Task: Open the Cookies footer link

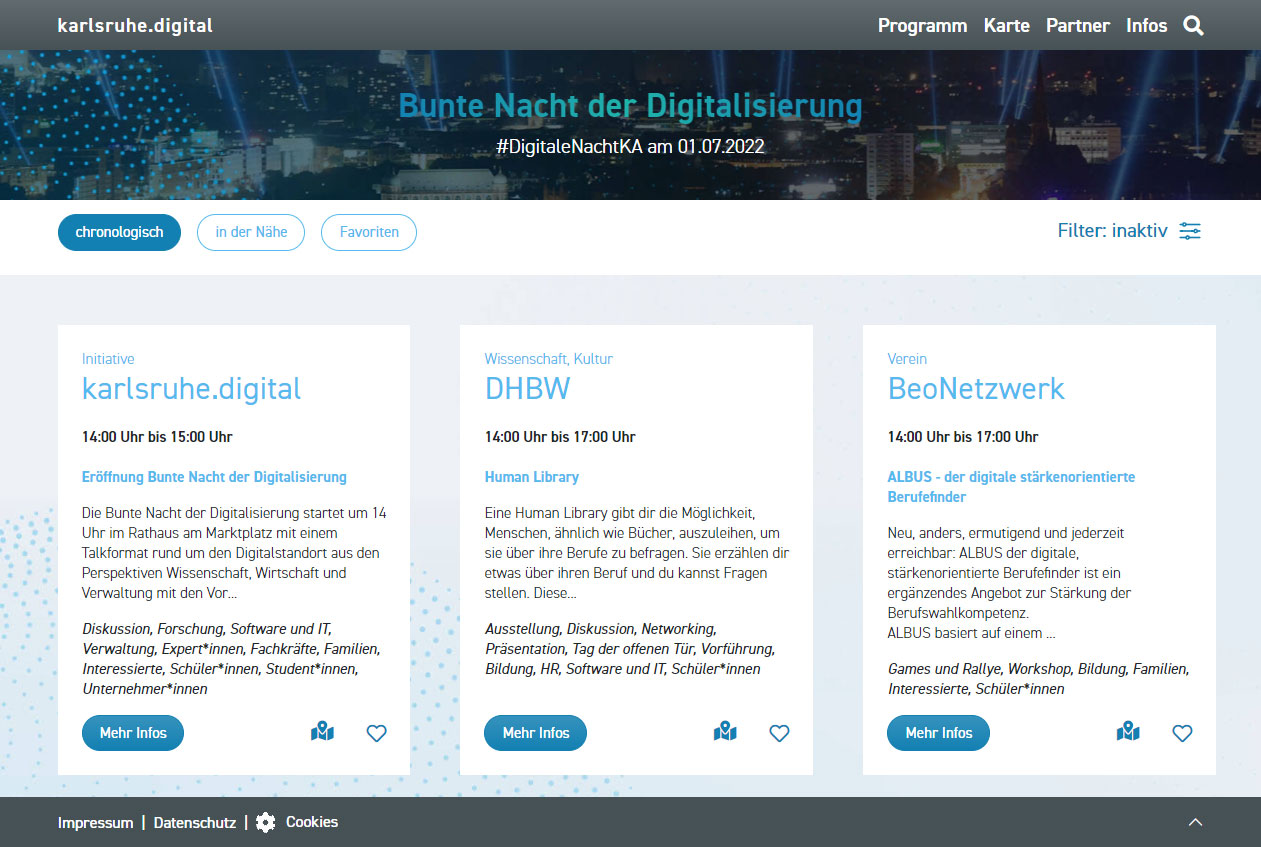Action: tap(312, 822)
